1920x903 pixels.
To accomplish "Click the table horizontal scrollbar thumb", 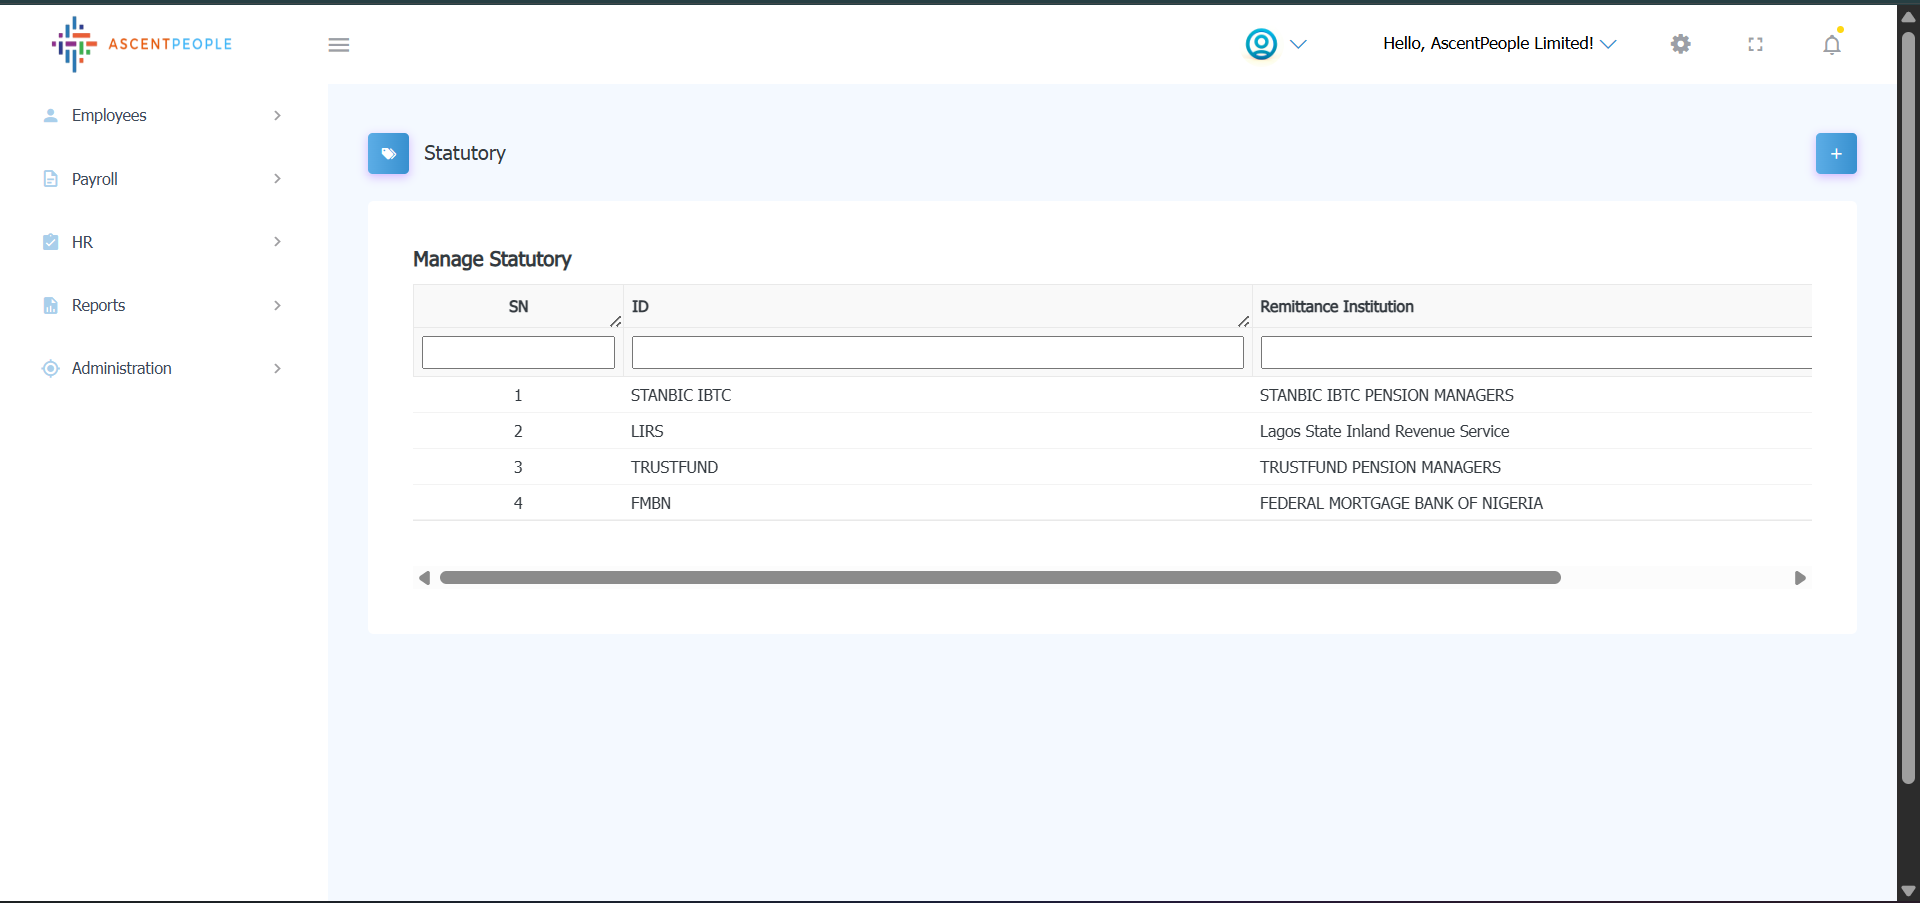I will [x=1000, y=578].
